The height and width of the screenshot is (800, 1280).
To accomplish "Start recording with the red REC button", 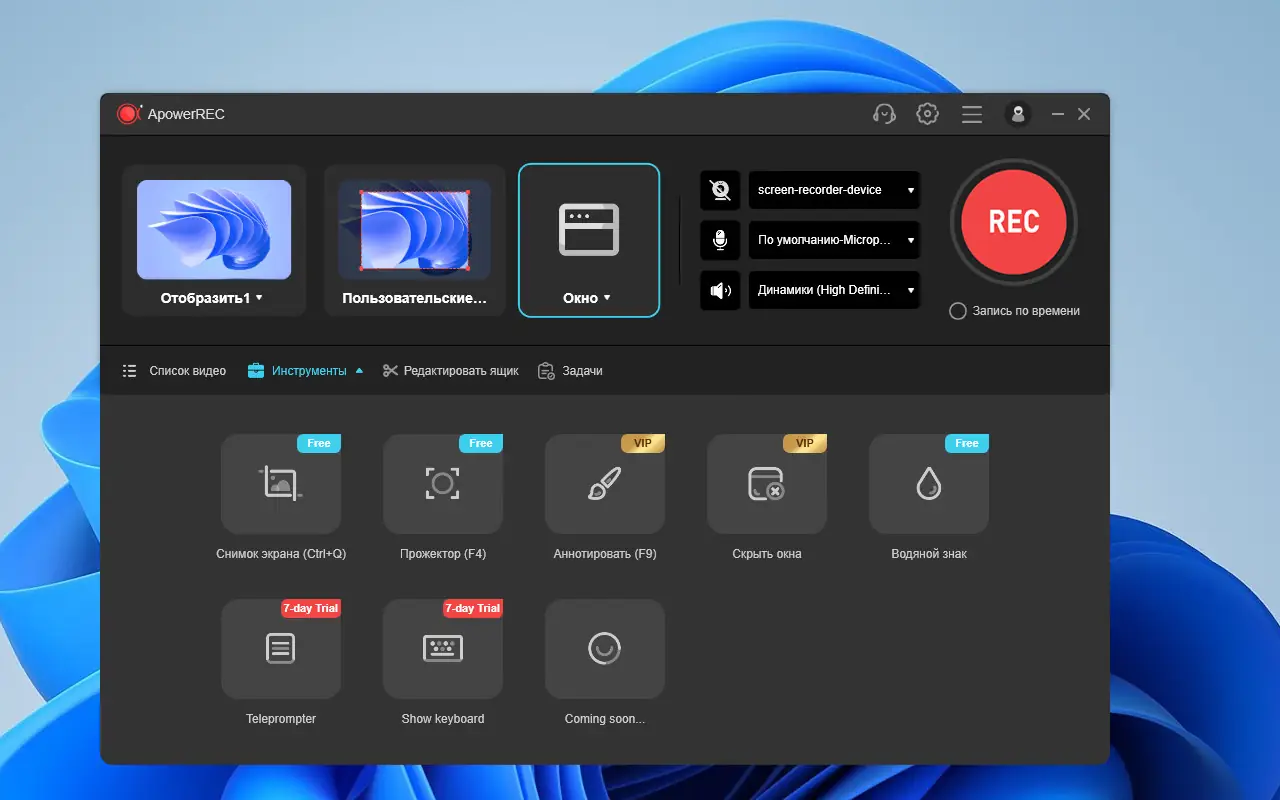I will [1014, 222].
